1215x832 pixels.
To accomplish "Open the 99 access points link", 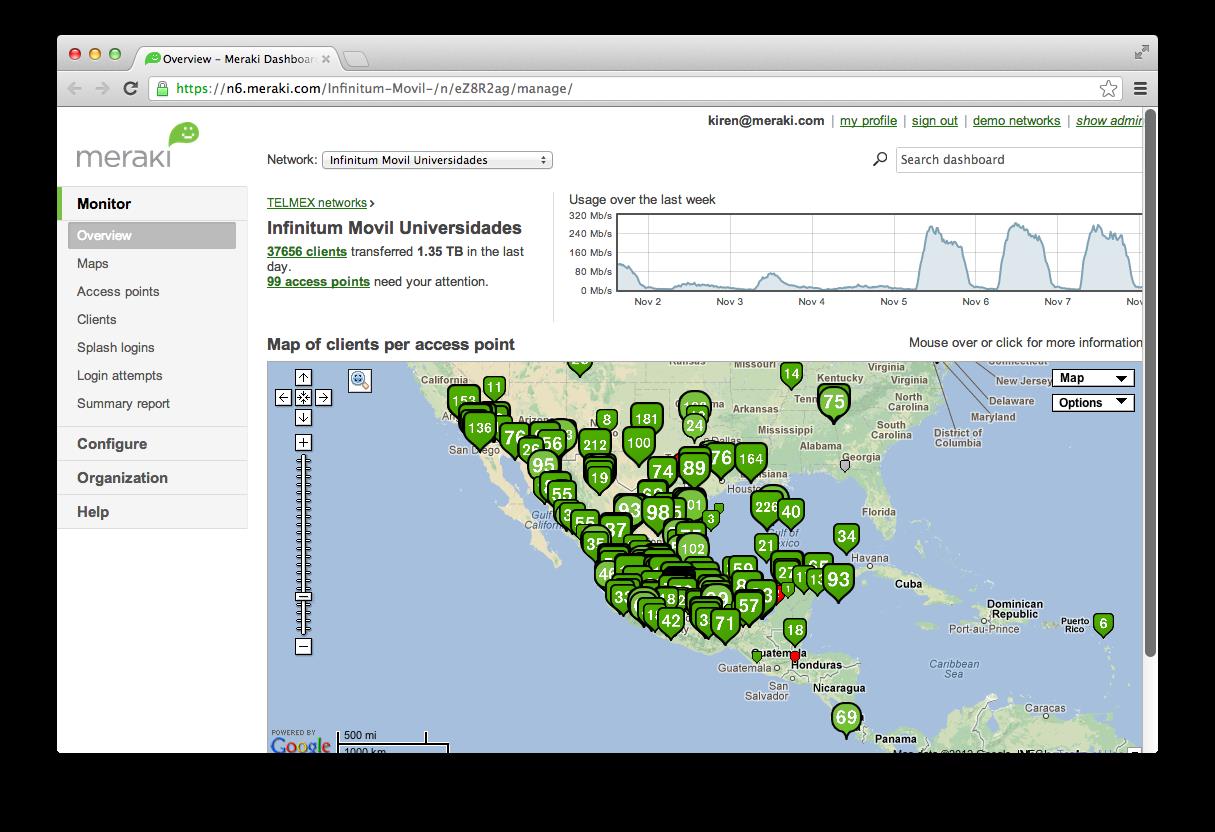I will 318,282.
